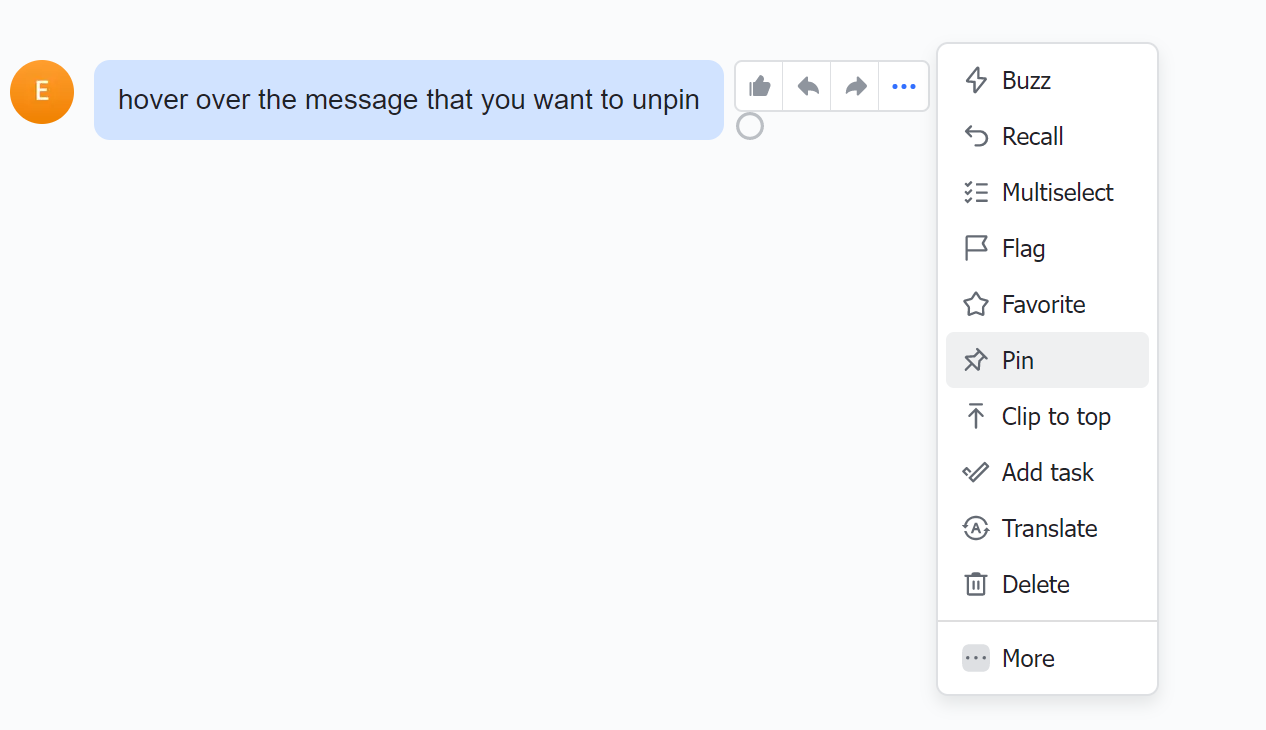The image size is (1266, 730).
Task: Click the lightning bolt Buzz icon
Action: point(976,80)
